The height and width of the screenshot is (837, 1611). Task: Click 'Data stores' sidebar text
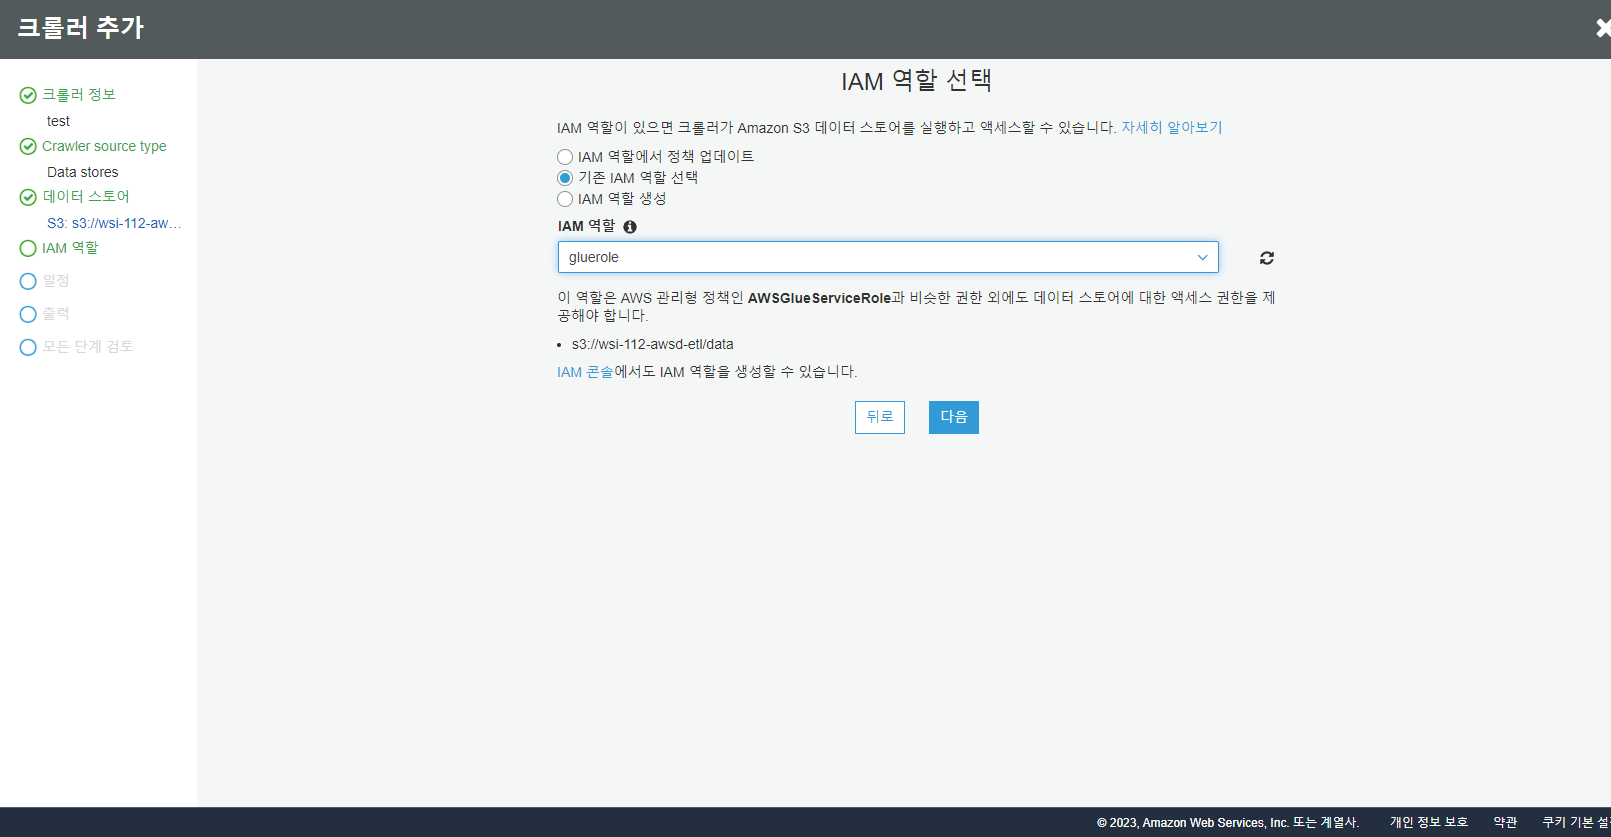pyautogui.click(x=83, y=172)
